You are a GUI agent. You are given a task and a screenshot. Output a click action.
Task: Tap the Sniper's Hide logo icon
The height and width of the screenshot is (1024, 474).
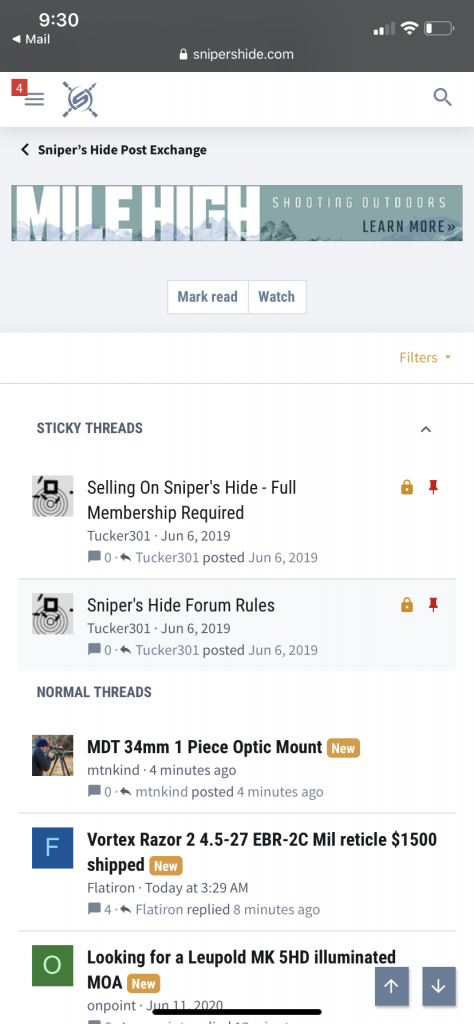pos(80,99)
